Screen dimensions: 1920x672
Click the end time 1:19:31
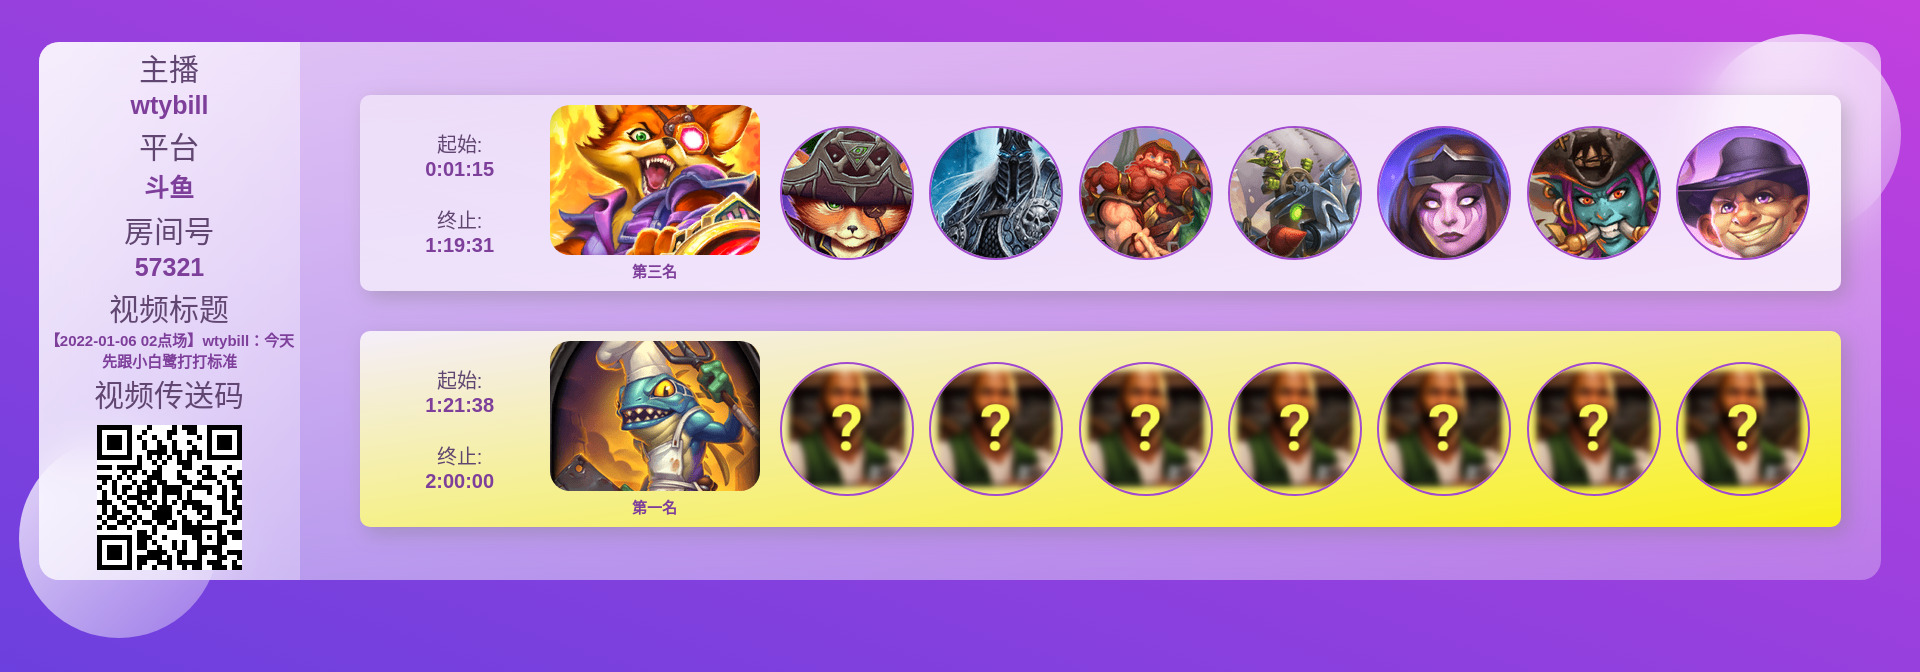pyautogui.click(x=460, y=245)
